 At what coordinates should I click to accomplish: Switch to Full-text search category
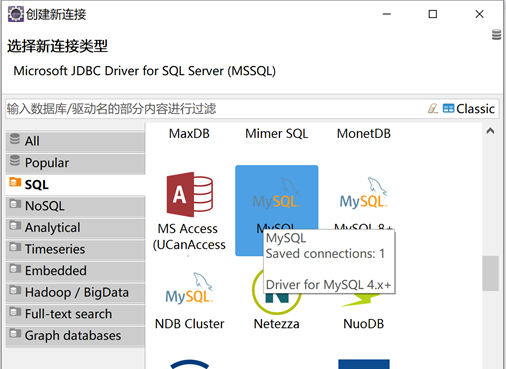coord(75,314)
